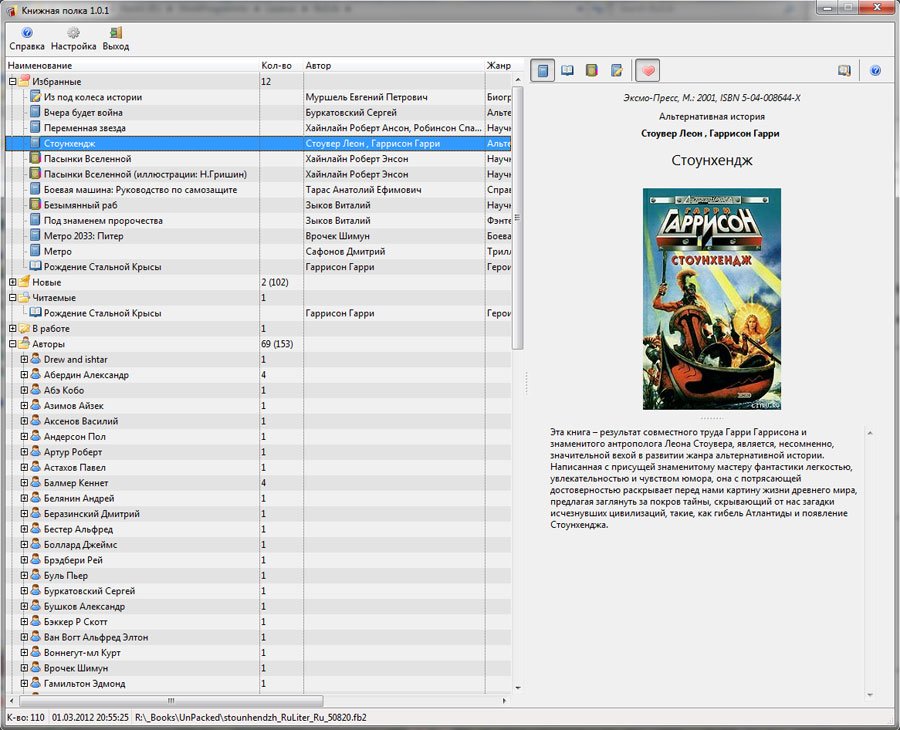Screen dimensions: 900x730
Task: Expand the В работе group
Action: [13, 329]
